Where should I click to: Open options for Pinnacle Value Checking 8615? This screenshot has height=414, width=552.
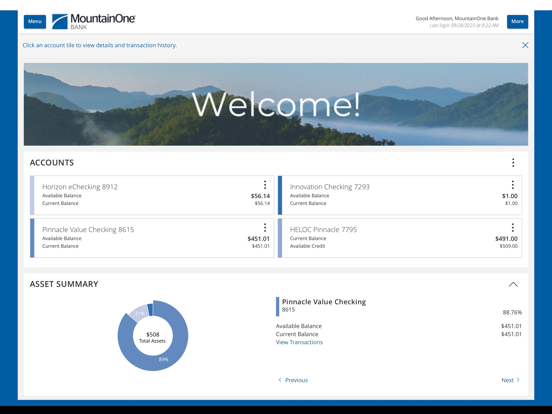265,227
